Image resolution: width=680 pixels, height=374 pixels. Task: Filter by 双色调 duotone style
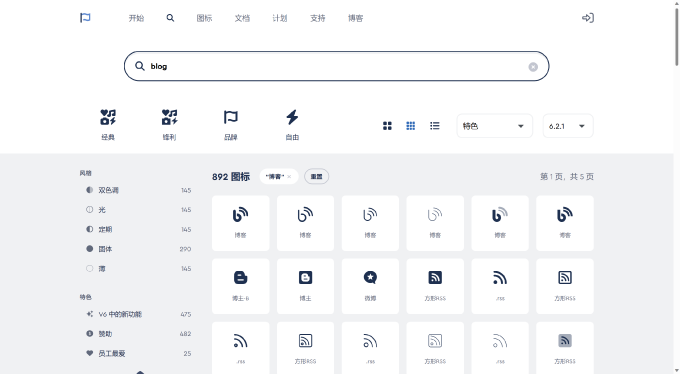138,190
